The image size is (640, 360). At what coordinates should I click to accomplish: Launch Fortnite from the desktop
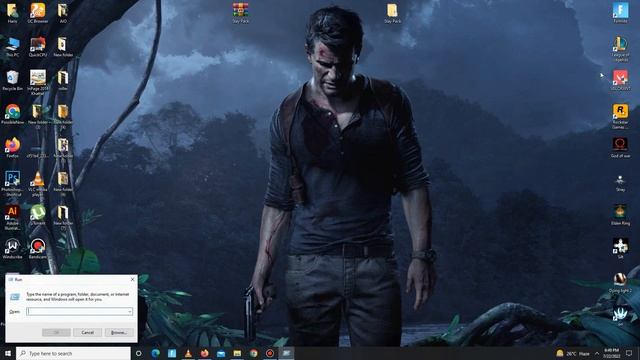(620, 12)
